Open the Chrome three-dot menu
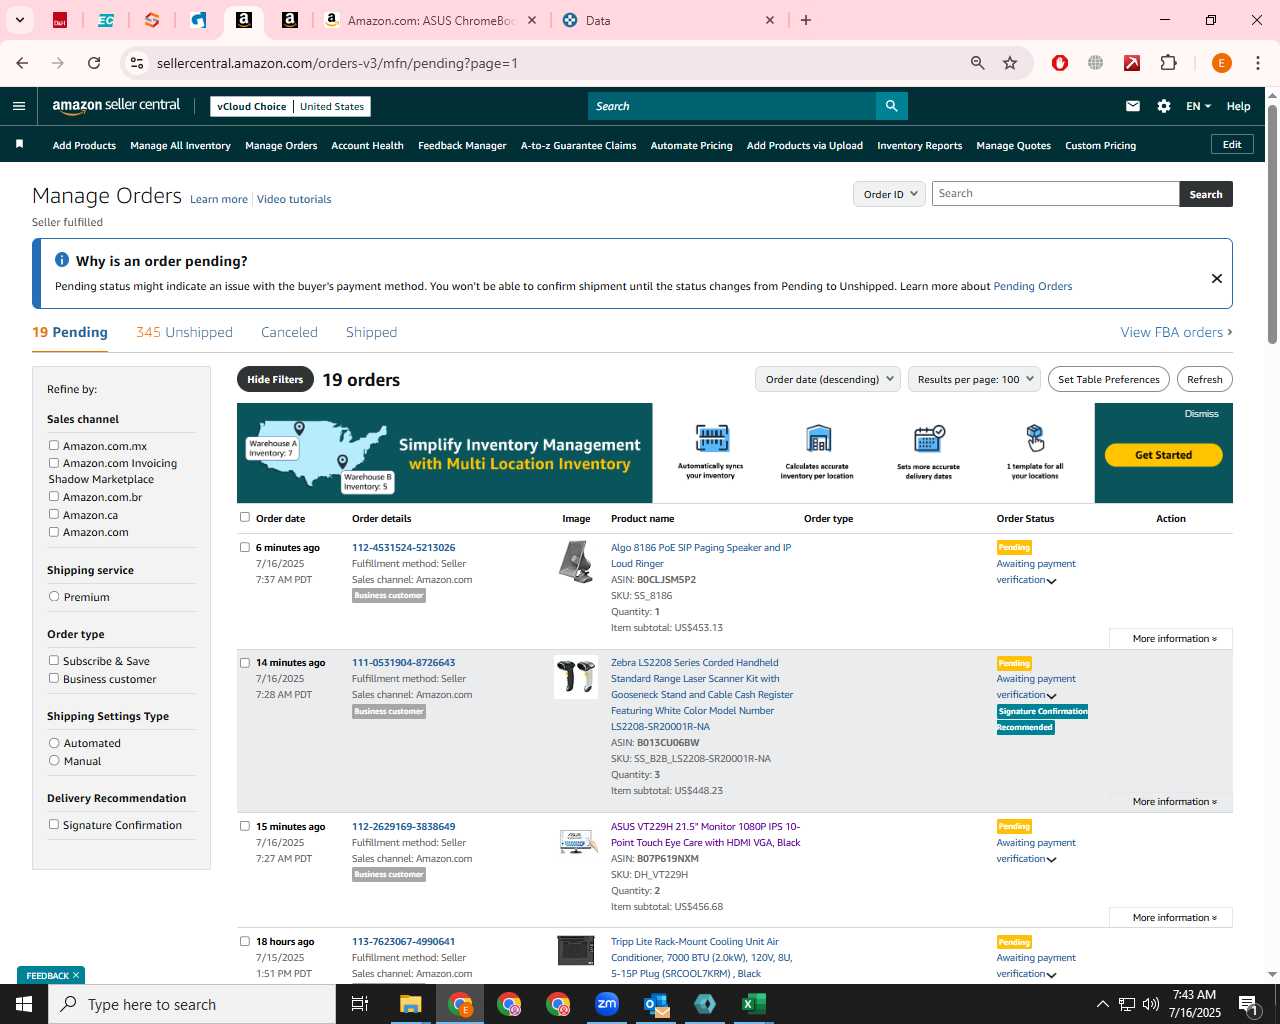Image resolution: width=1280 pixels, height=1024 pixels. 1258,63
